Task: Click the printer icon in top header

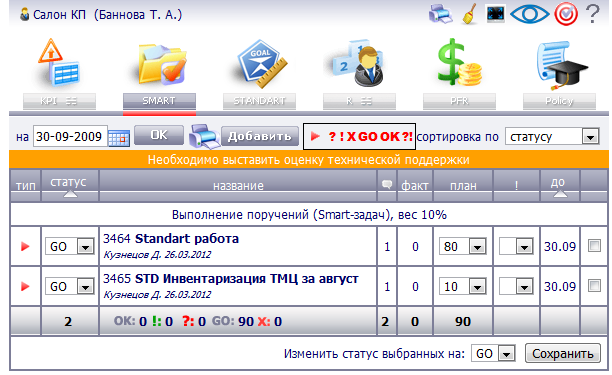Action: pyautogui.click(x=441, y=14)
